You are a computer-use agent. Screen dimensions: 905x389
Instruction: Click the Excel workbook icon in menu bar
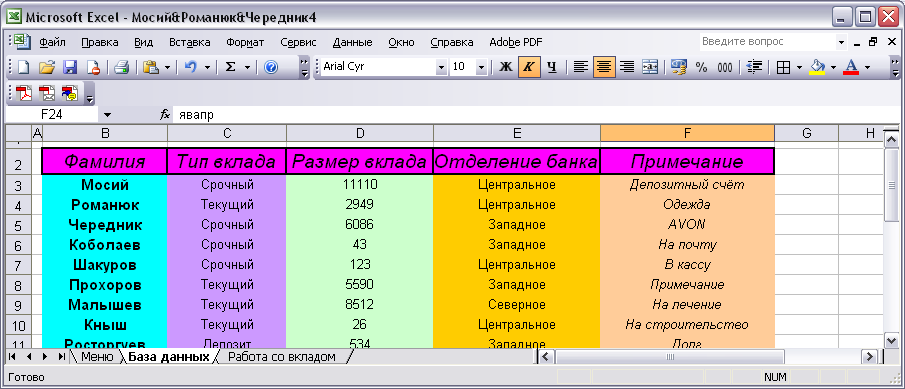(x=23, y=42)
